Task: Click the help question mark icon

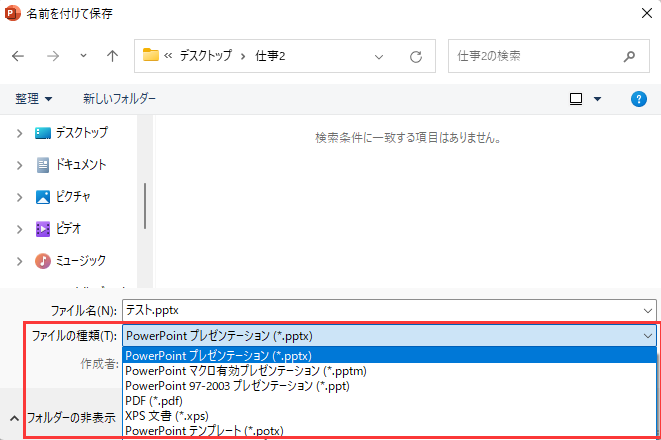Action: [x=639, y=99]
